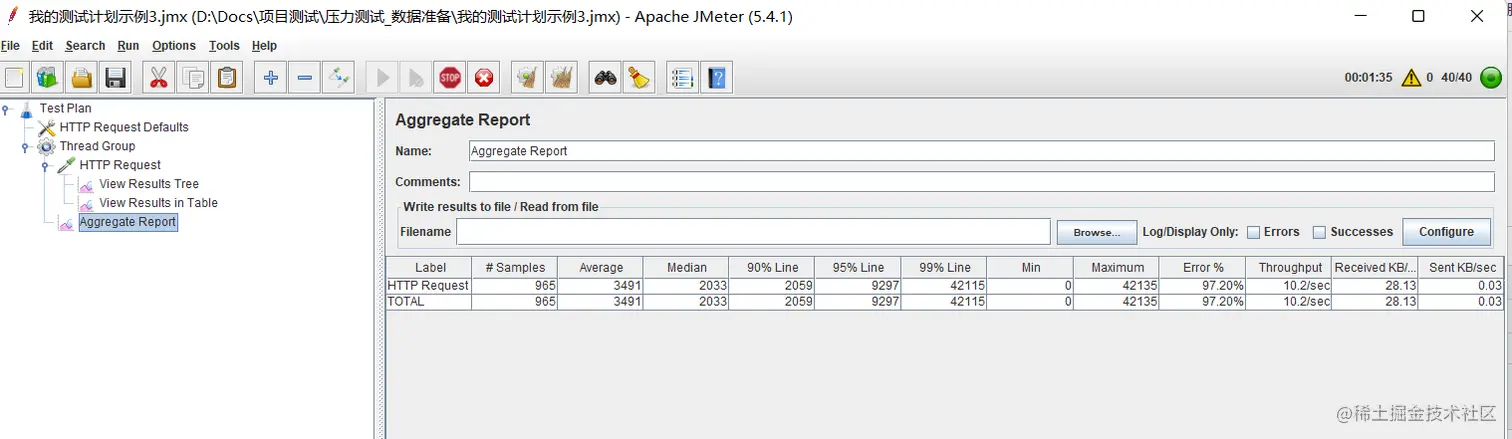Collapse the Thread Group node toggle

[x=26, y=146]
